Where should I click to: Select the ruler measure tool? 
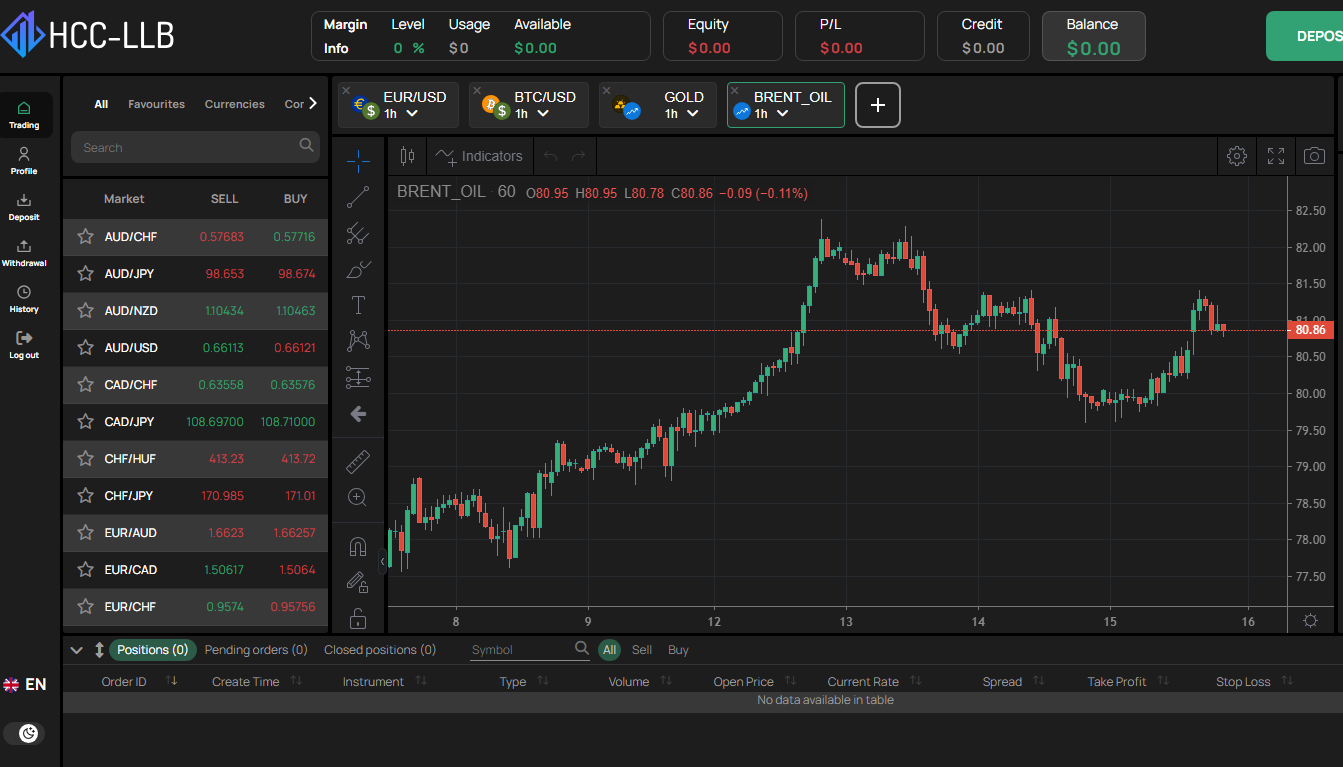tap(358, 461)
